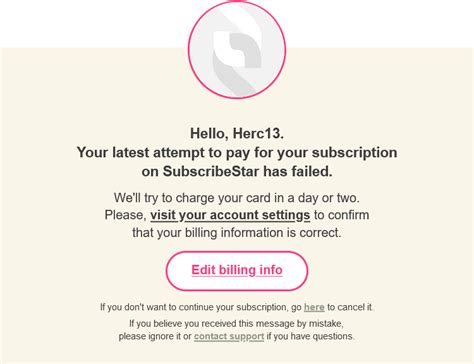Image resolution: width=474 pixels, height=364 pixels.
Task: Click the pink outline of the Edit billing button
Action: pyautogui.click(x=237, y=252)
